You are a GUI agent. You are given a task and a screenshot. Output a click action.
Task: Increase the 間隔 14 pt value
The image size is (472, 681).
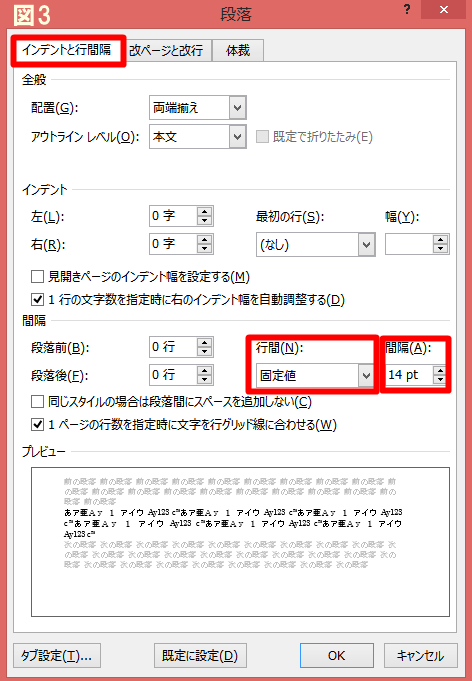click(x=440, y=370)
